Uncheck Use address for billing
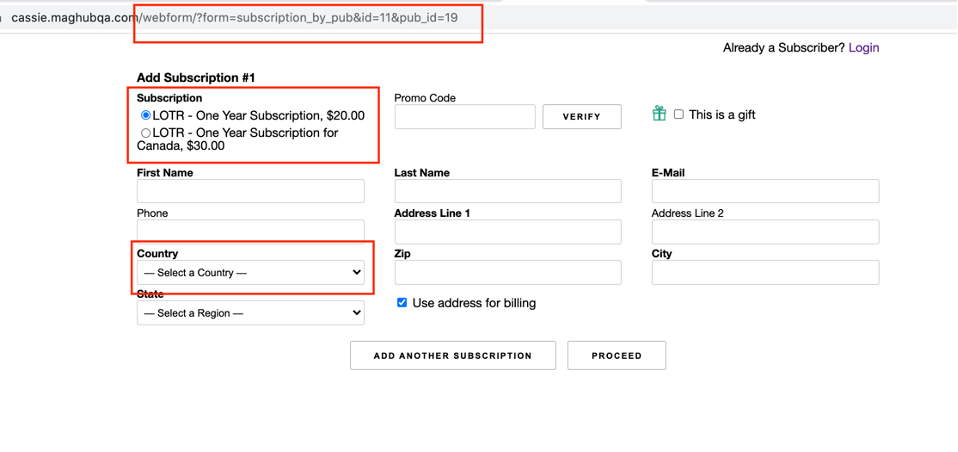The image size is (958, 452). (x=402, y=303)
